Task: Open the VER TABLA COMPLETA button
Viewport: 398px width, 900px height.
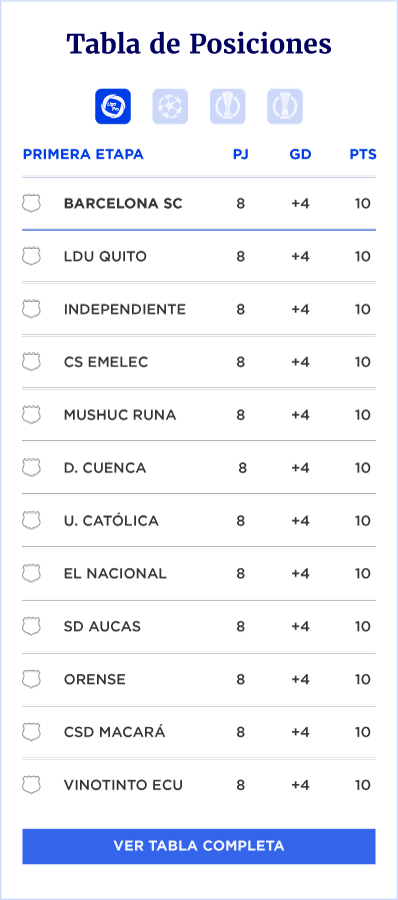Action: 199,846
